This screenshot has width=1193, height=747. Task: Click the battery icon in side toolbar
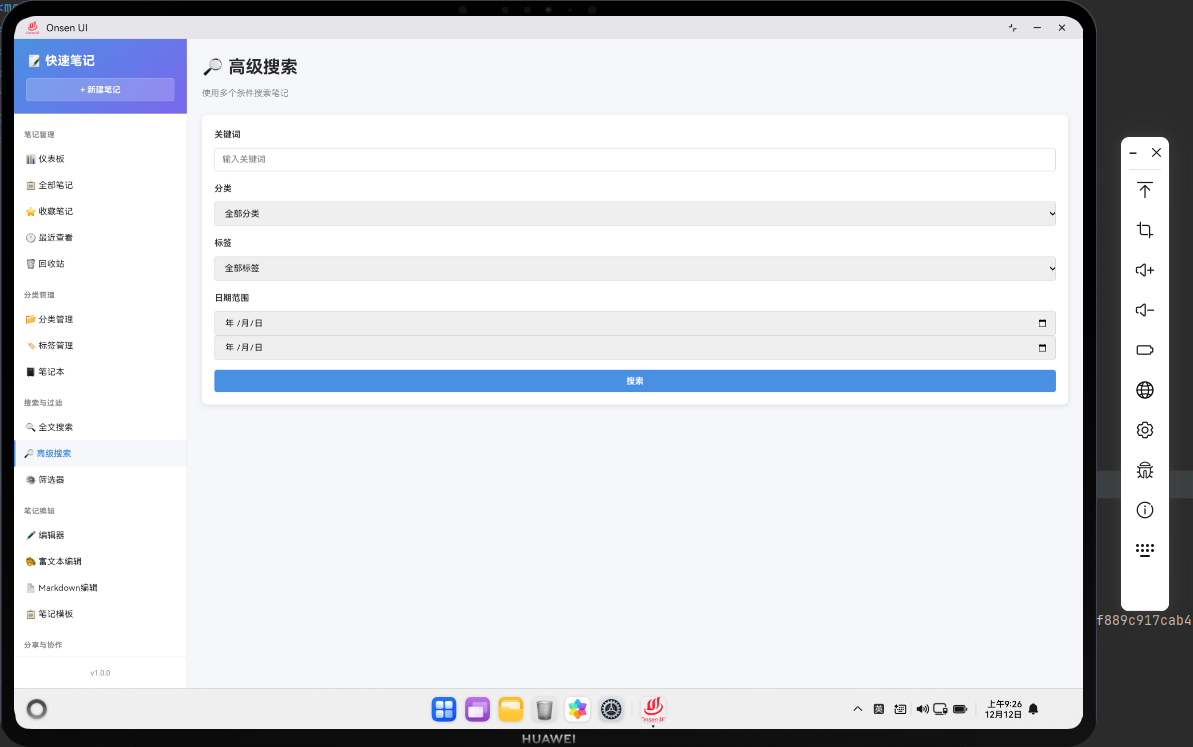click(x=1144, y=350)
